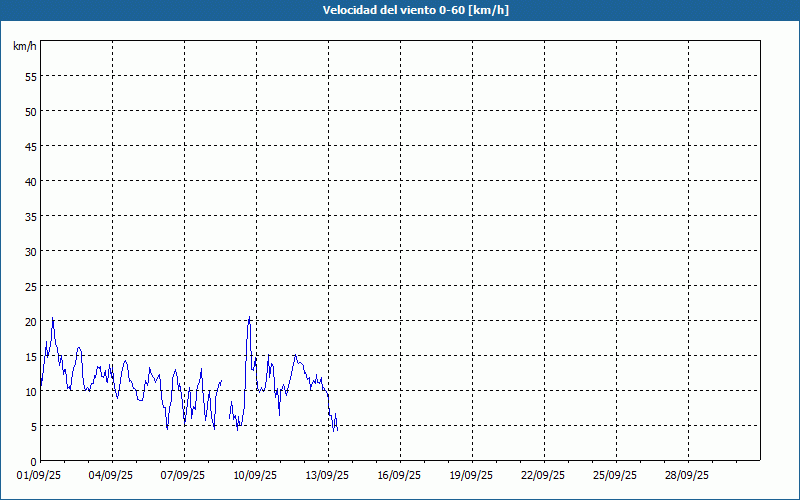Screen dimensions: 800x500
Task: Click the y-axis value 25
Action: pos(31,287)
